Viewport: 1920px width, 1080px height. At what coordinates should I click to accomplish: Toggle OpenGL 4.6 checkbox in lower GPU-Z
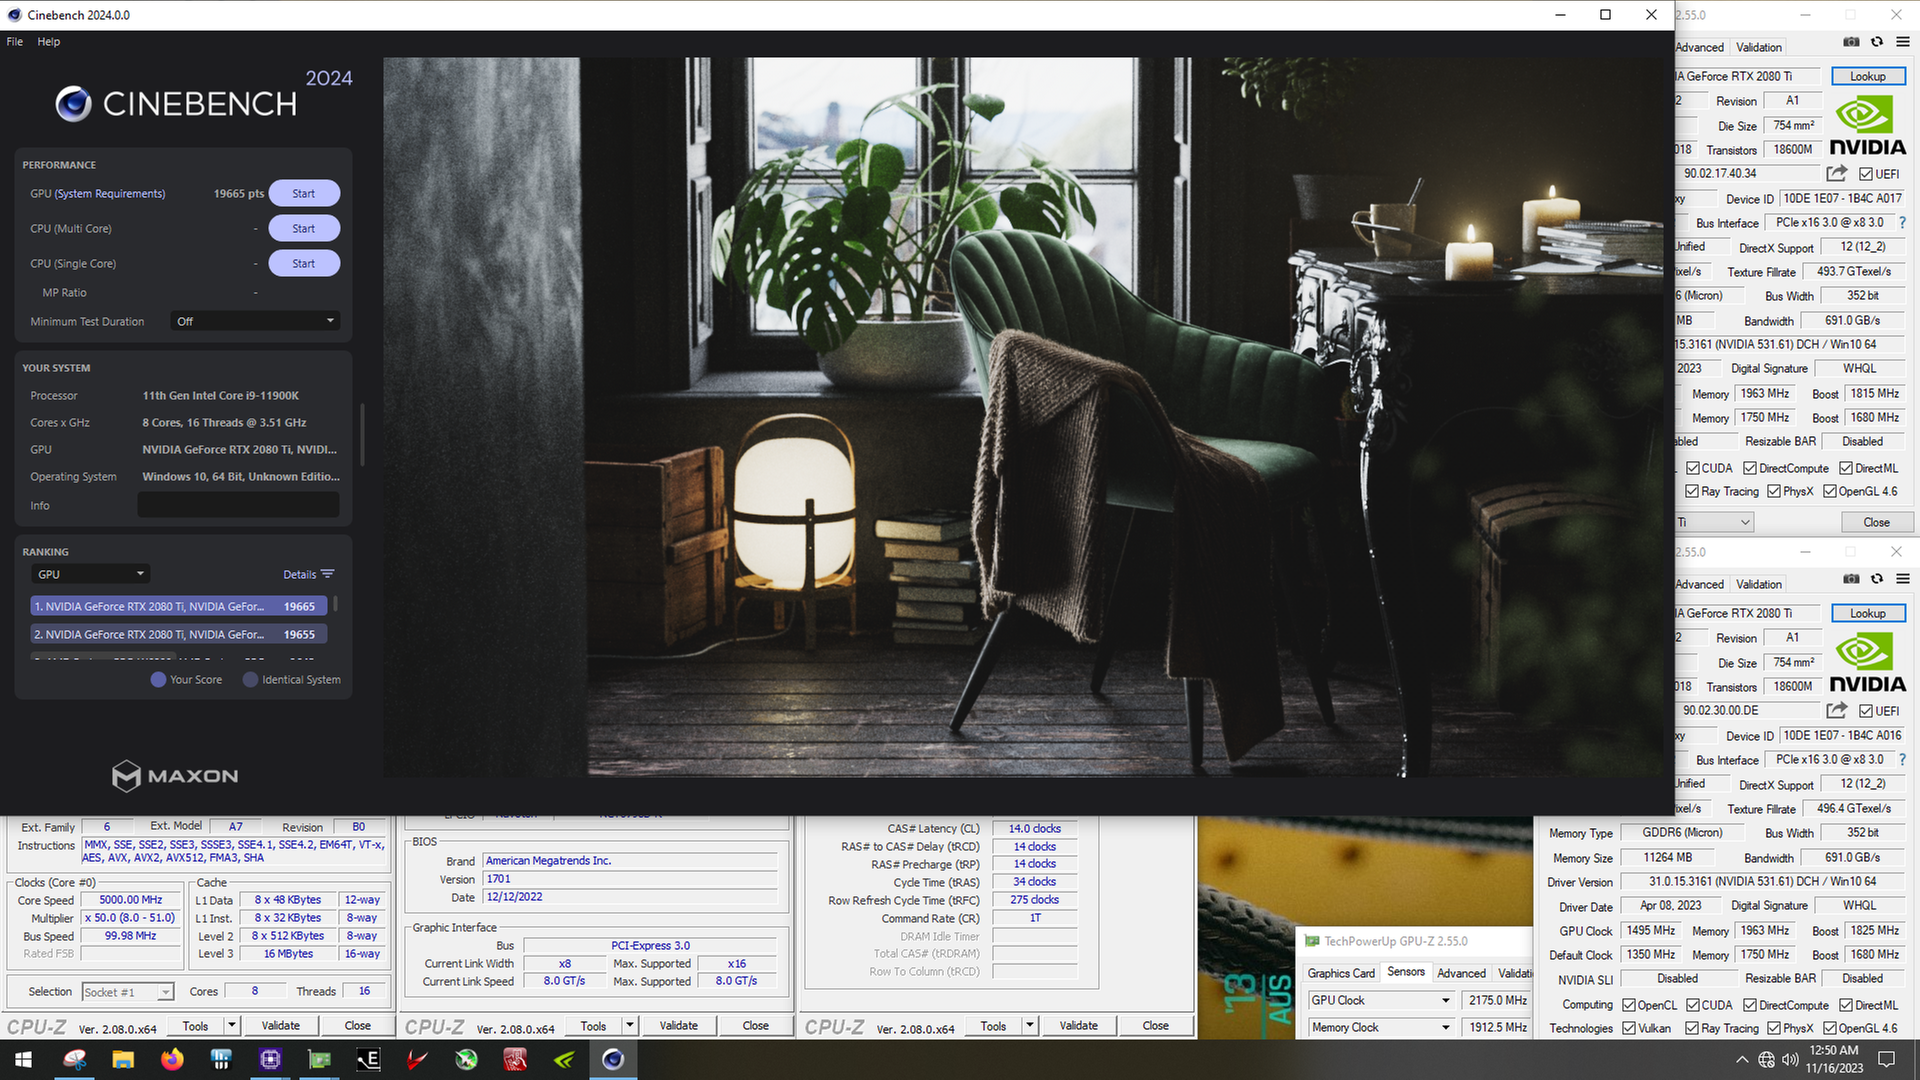click(x=1830, y=1028)
